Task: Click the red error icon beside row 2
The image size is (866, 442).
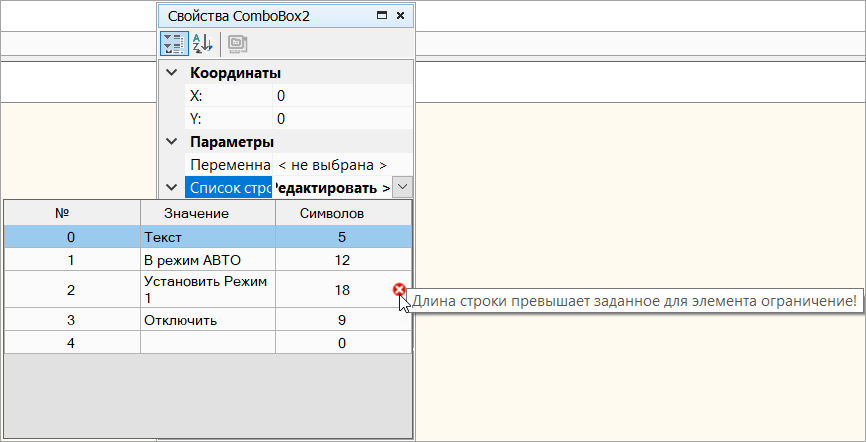Action: point(400,290)
